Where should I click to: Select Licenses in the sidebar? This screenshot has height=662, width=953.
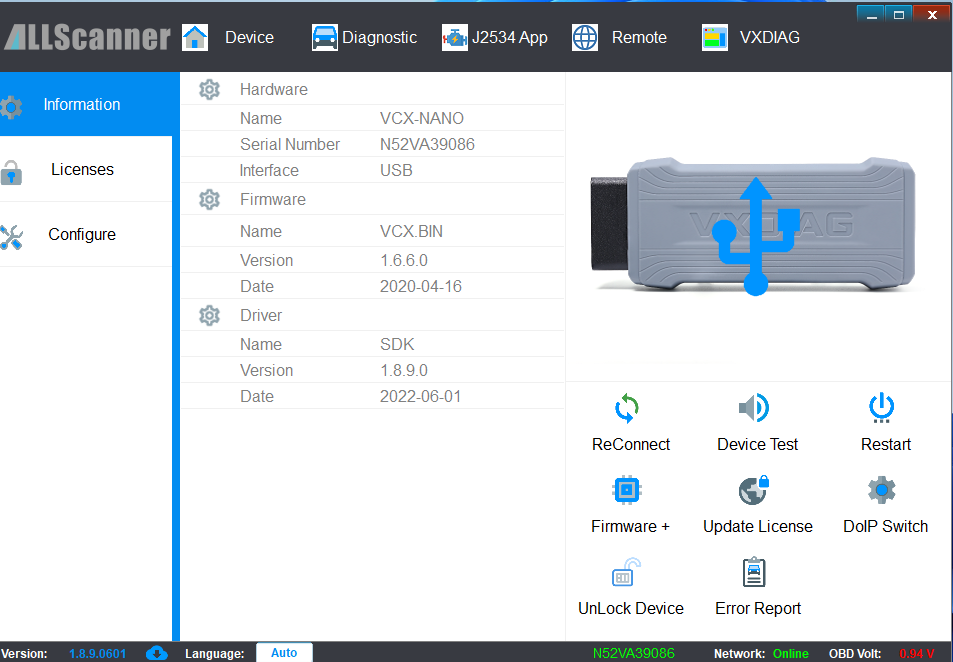[x=82, y=170]
